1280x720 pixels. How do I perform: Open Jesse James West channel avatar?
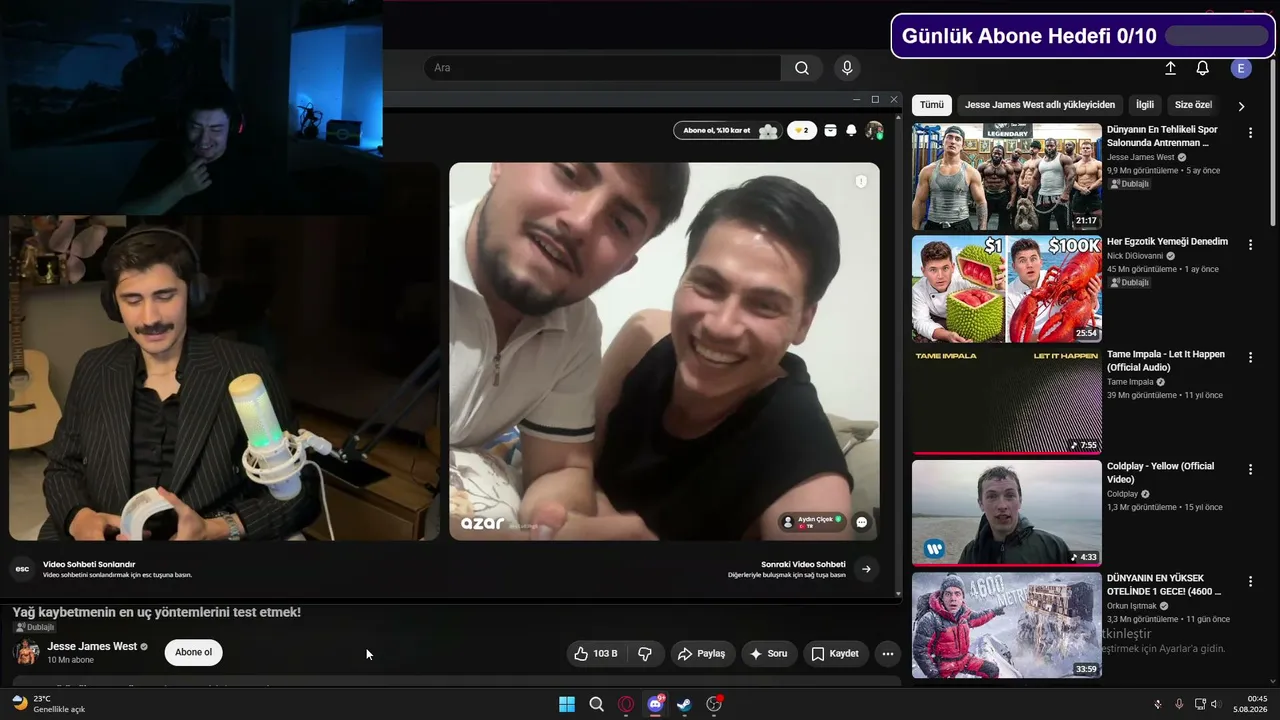point(26,652)
